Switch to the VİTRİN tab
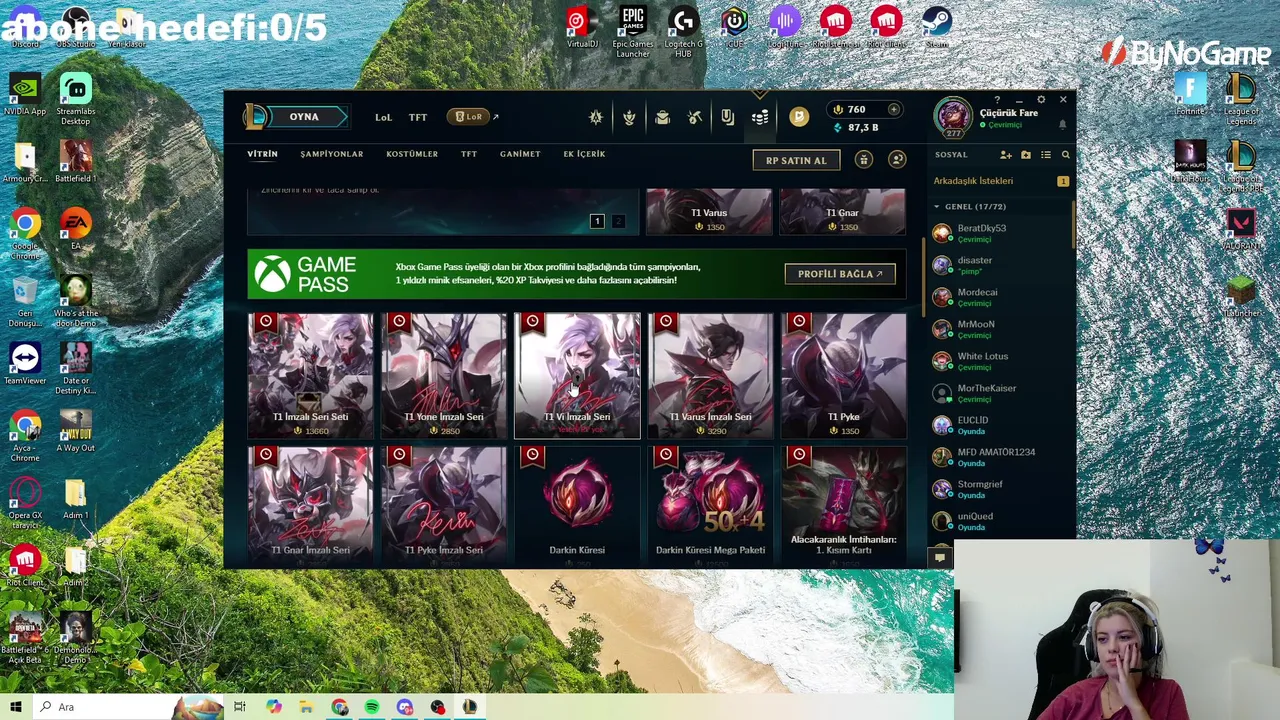This screenshot has width=1280, height=720. pos(262,154)
